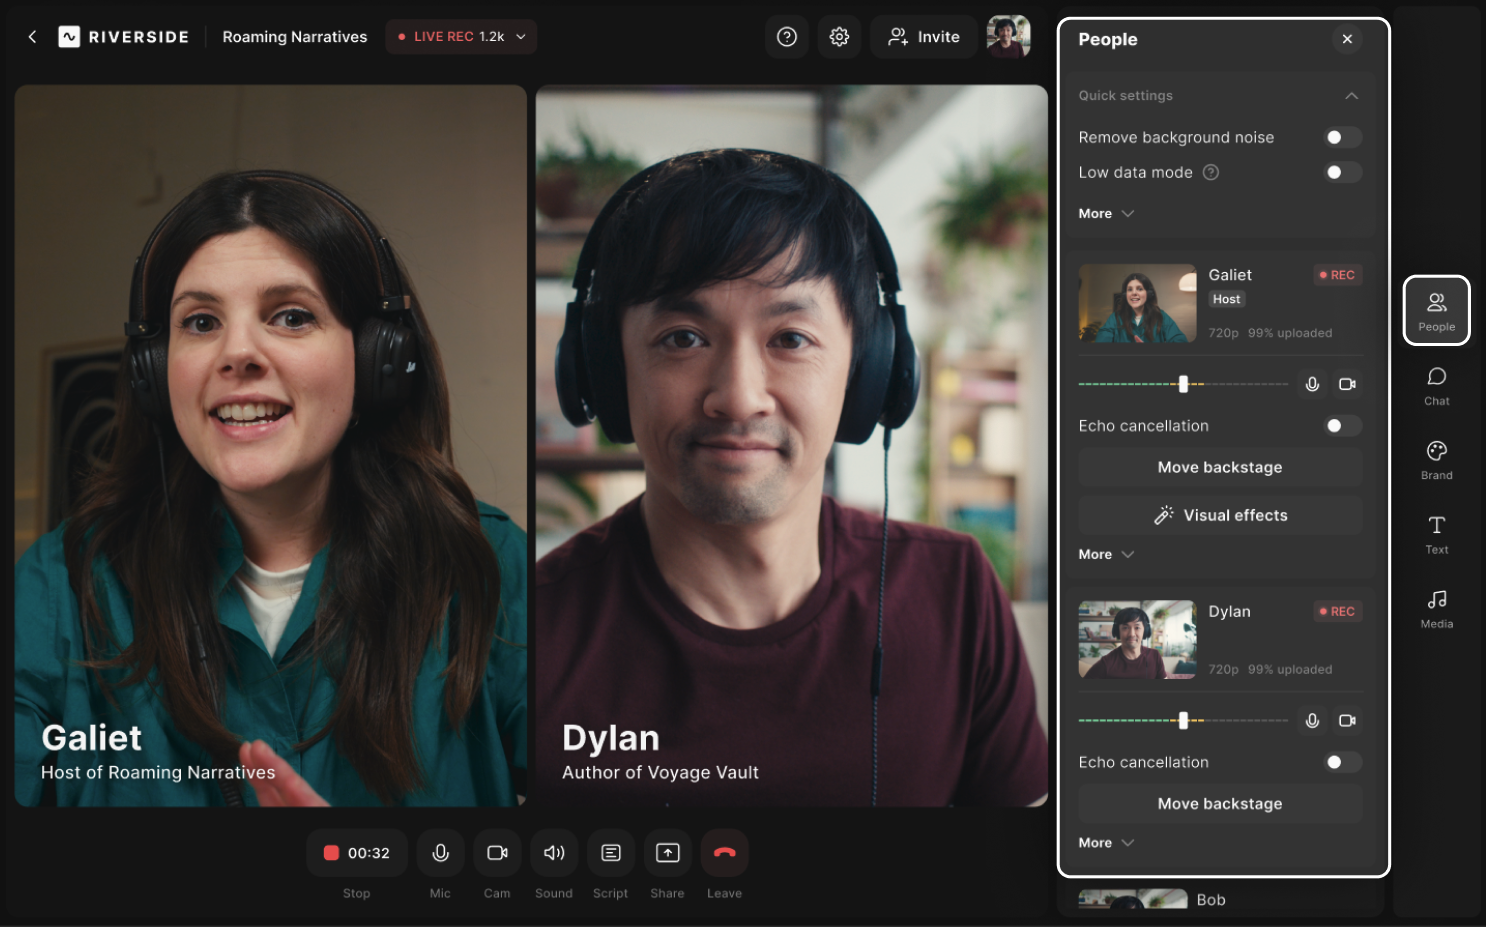Disable Dylan's camera in People panel
Image resolution: width=1486 pixels, height=927 pixels.
(1347, 721)
